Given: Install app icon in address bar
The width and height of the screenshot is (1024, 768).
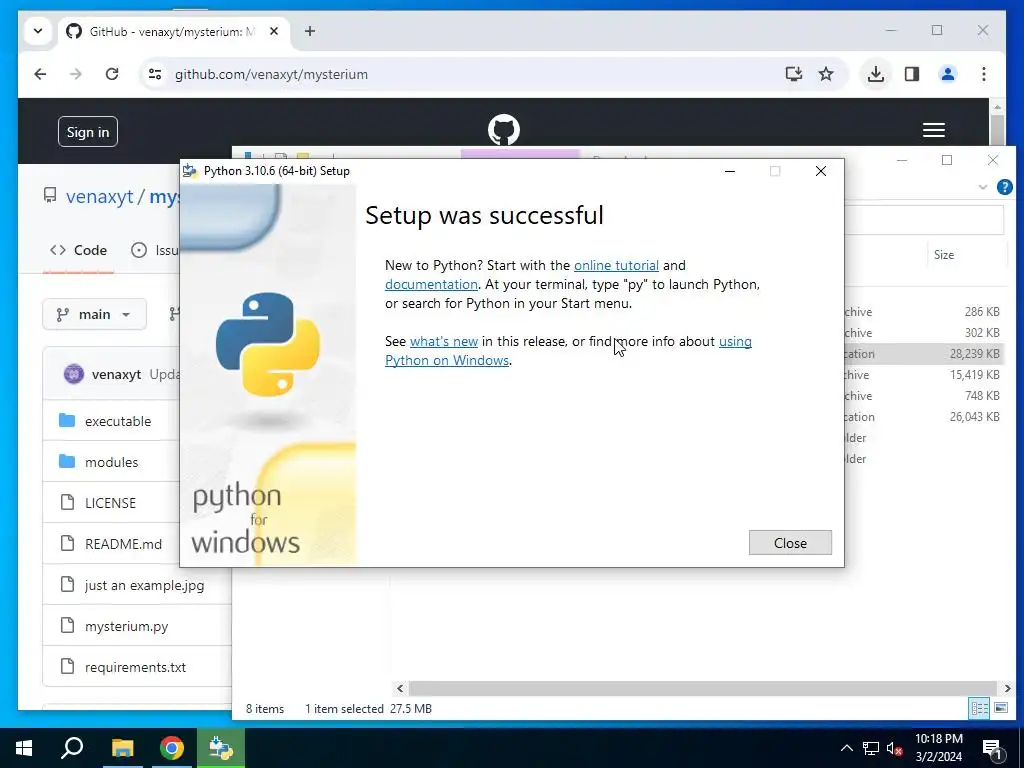Looking at the screenshot, I should click(x=793, y=74).
